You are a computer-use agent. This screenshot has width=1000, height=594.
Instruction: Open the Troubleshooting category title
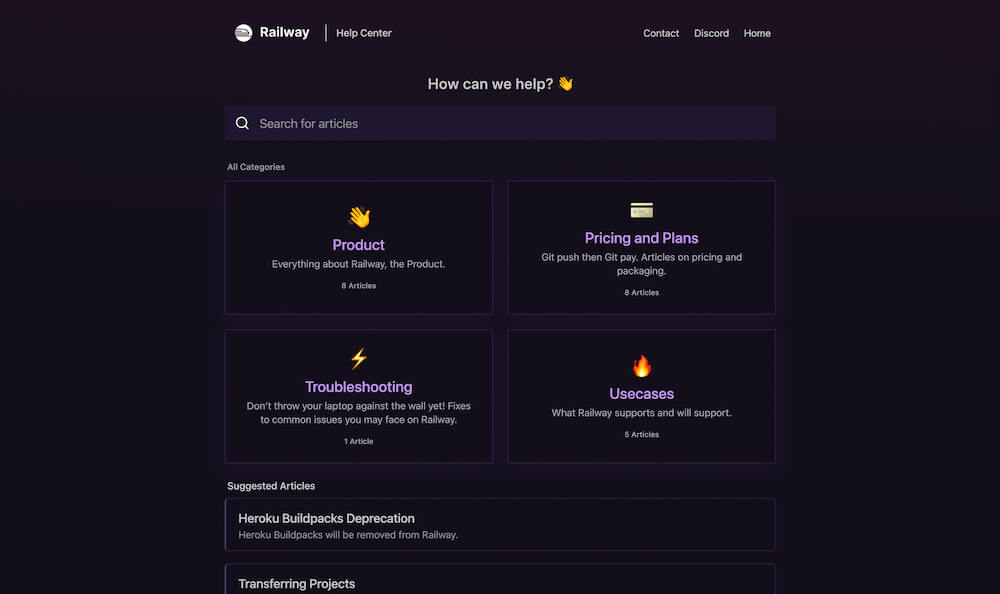coord(358,387)
